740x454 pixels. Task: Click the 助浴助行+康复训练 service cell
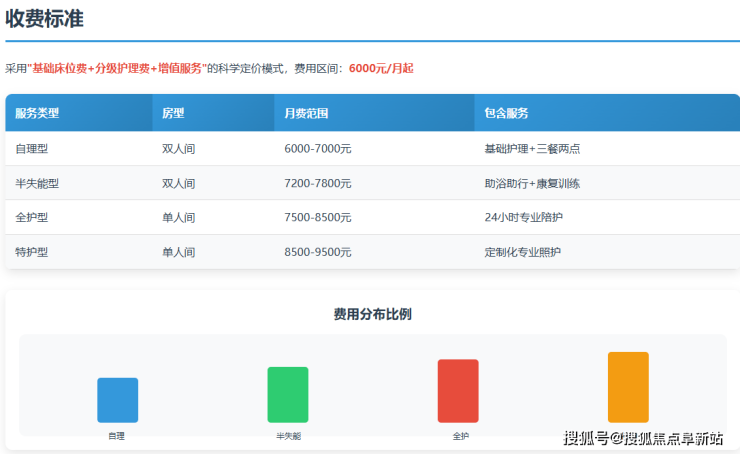(x=532, y=183)
